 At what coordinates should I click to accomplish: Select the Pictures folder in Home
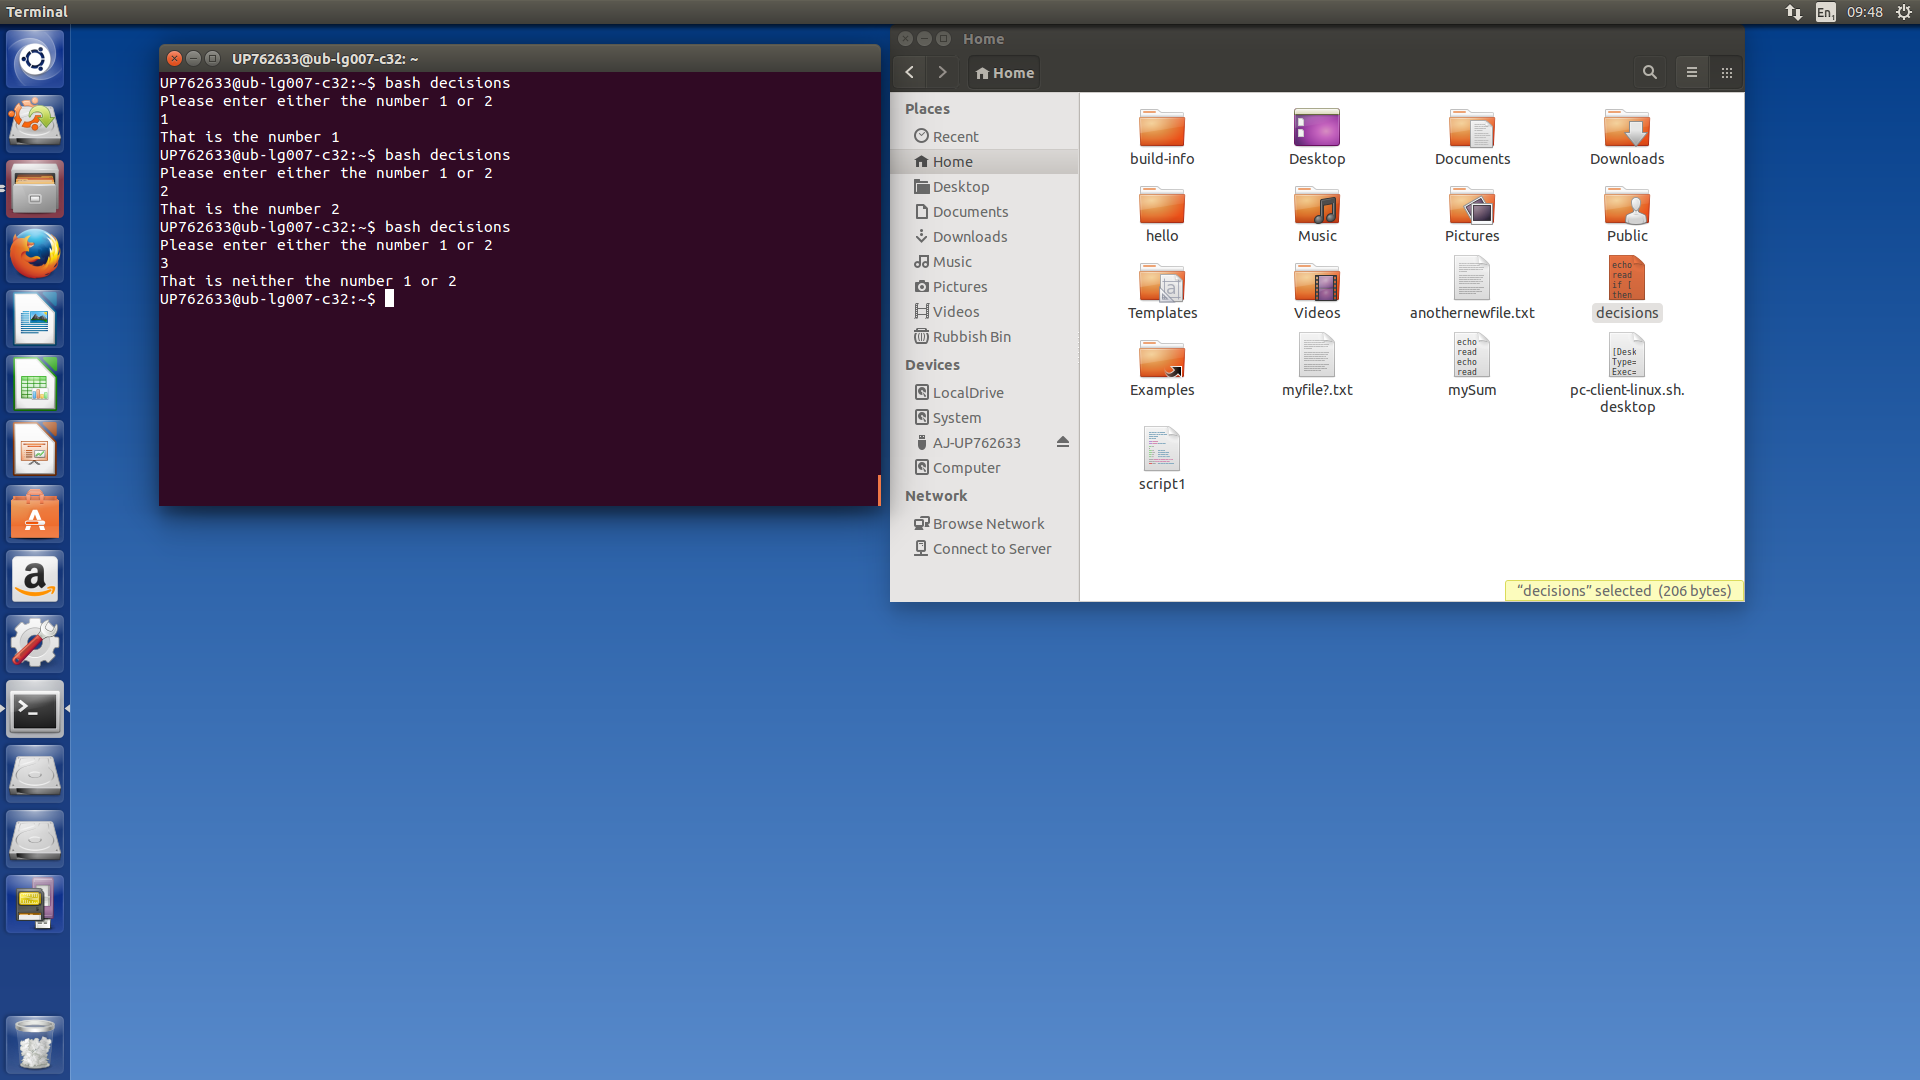[1472, 214]
